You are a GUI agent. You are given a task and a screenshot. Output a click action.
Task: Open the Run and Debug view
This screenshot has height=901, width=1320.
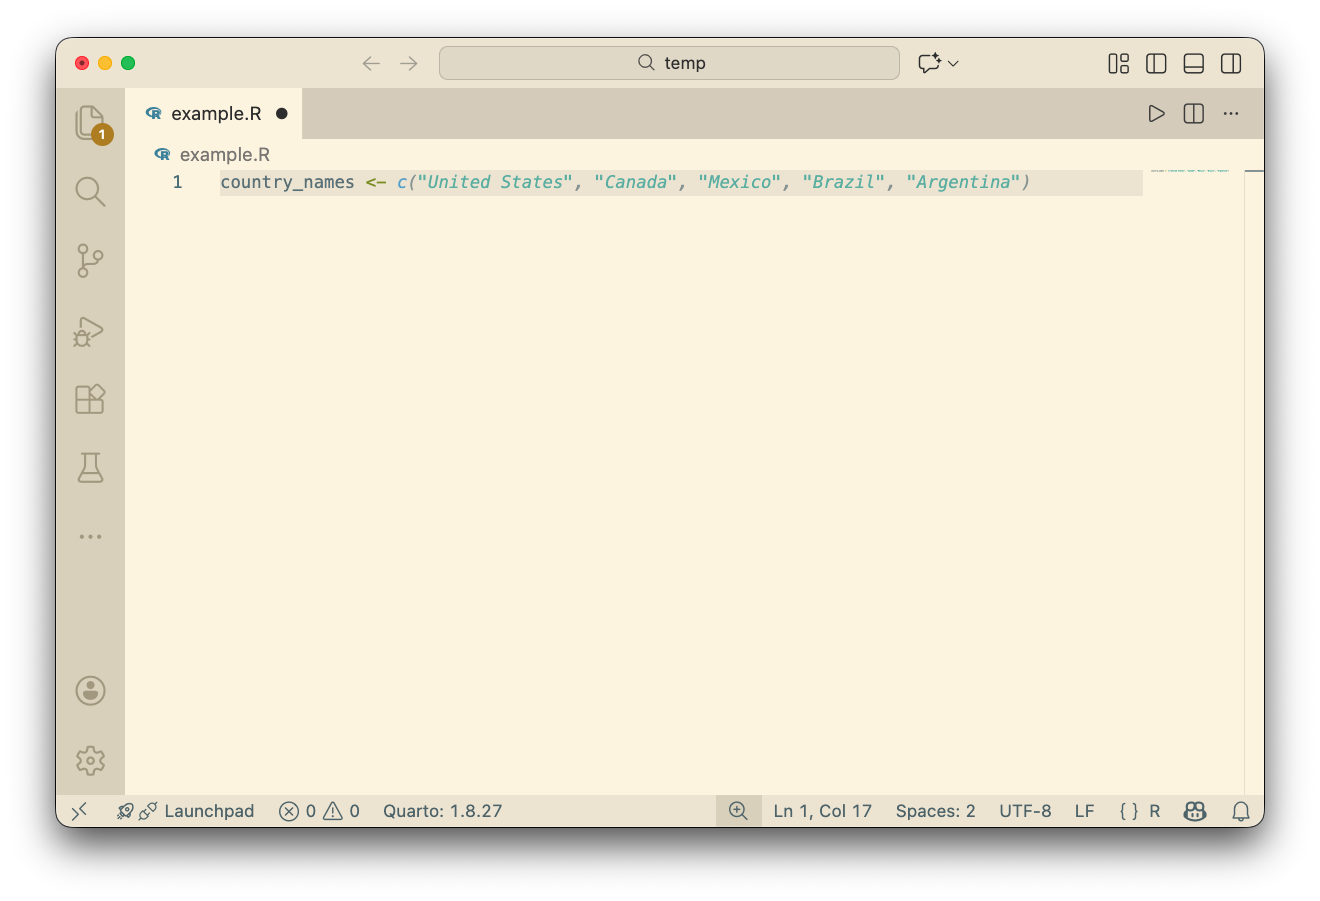[90, 331]
